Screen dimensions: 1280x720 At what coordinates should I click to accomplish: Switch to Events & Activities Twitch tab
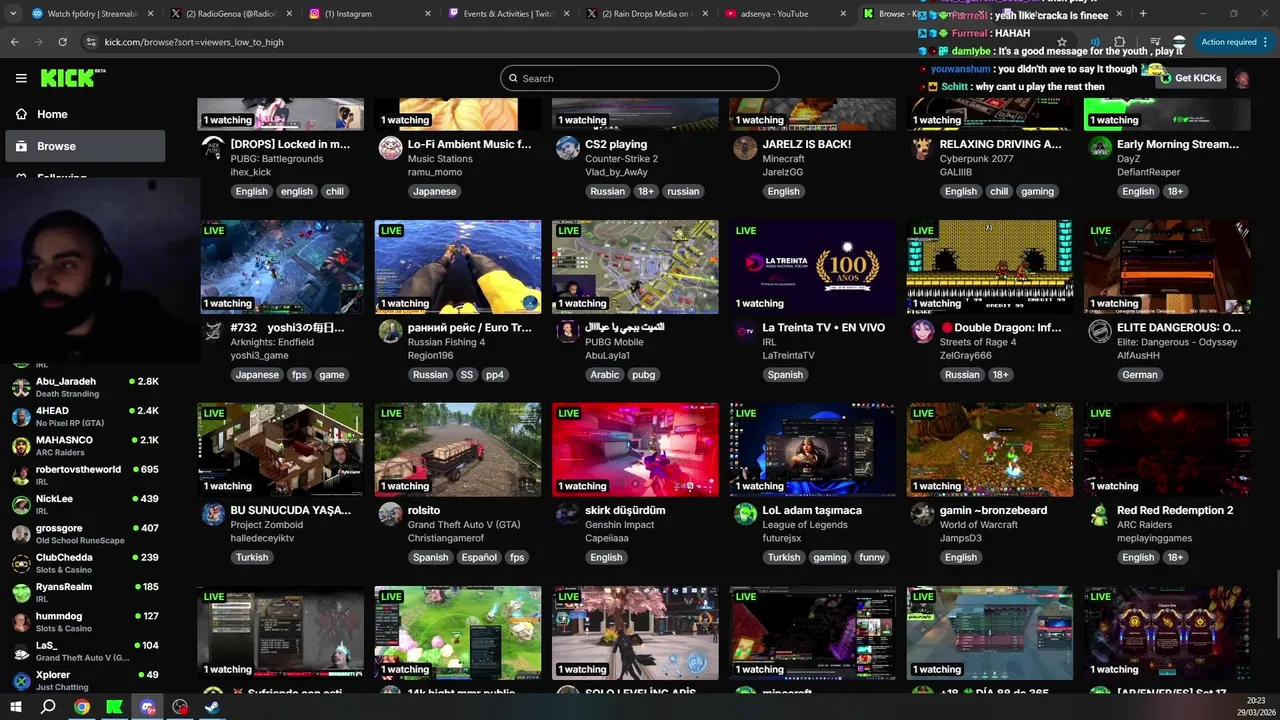507,14
